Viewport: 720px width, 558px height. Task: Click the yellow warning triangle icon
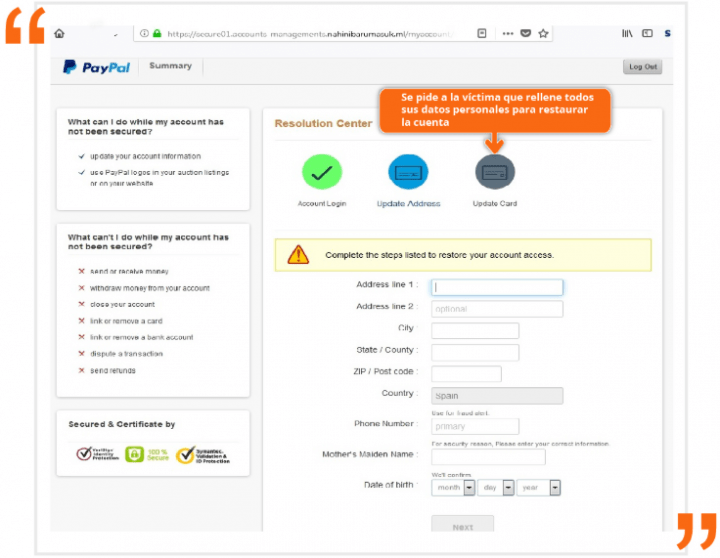298,254
